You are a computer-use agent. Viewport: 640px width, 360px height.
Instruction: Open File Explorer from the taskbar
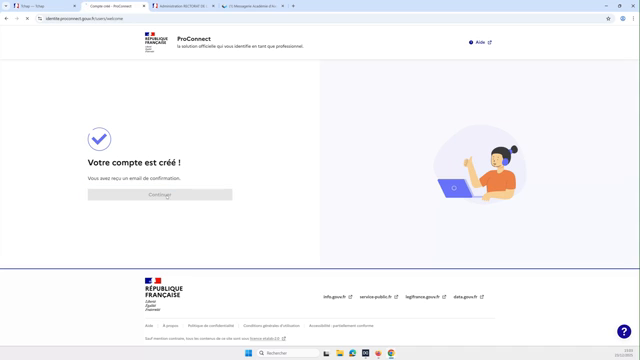pos(340,353)
